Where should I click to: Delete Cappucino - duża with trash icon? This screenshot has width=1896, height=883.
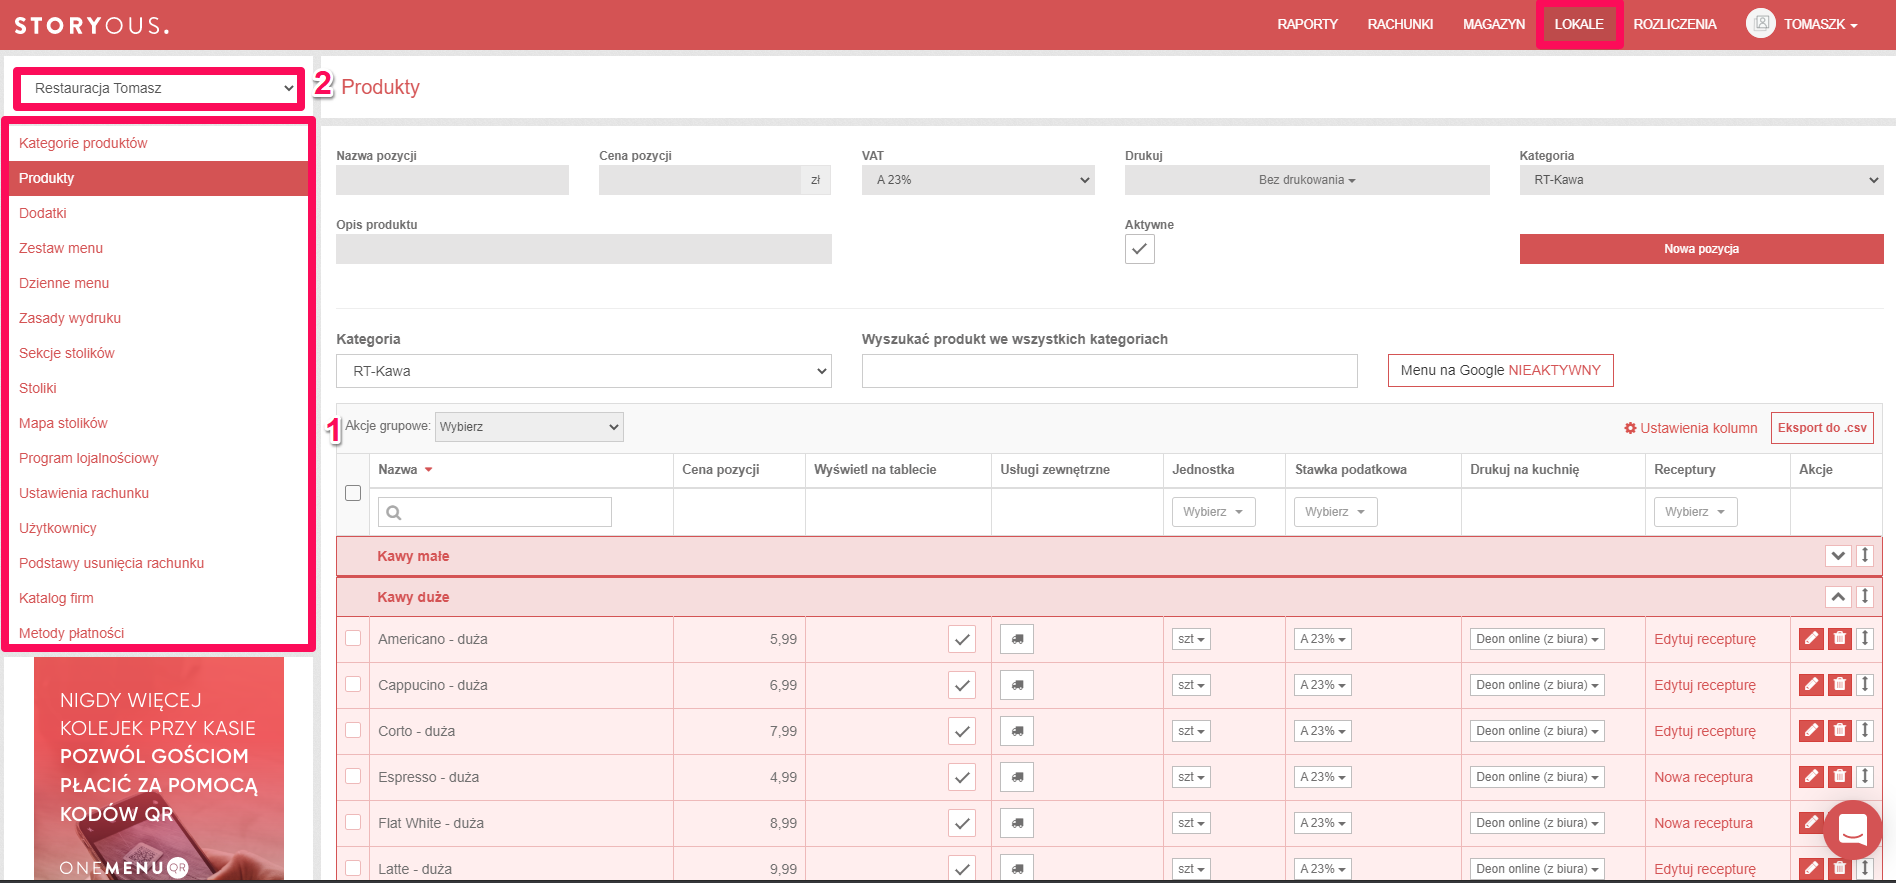1840,685
